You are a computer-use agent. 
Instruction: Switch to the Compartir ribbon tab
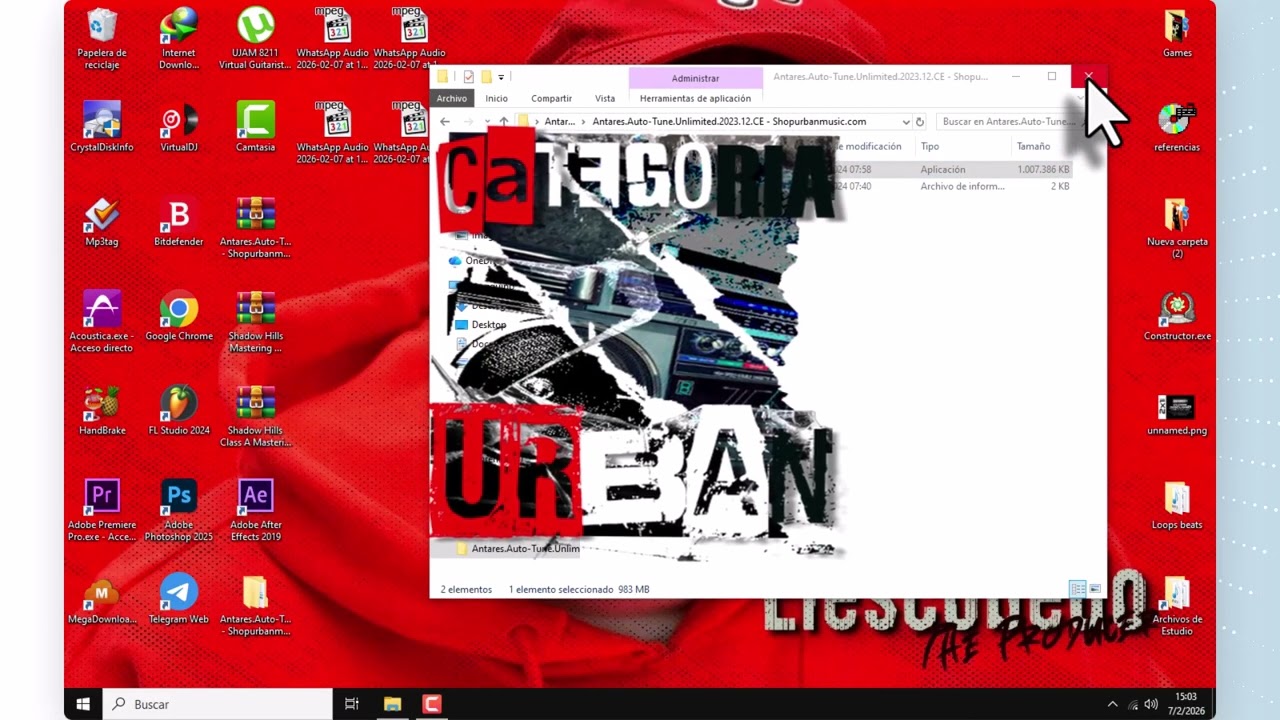(x=551, y=98)
